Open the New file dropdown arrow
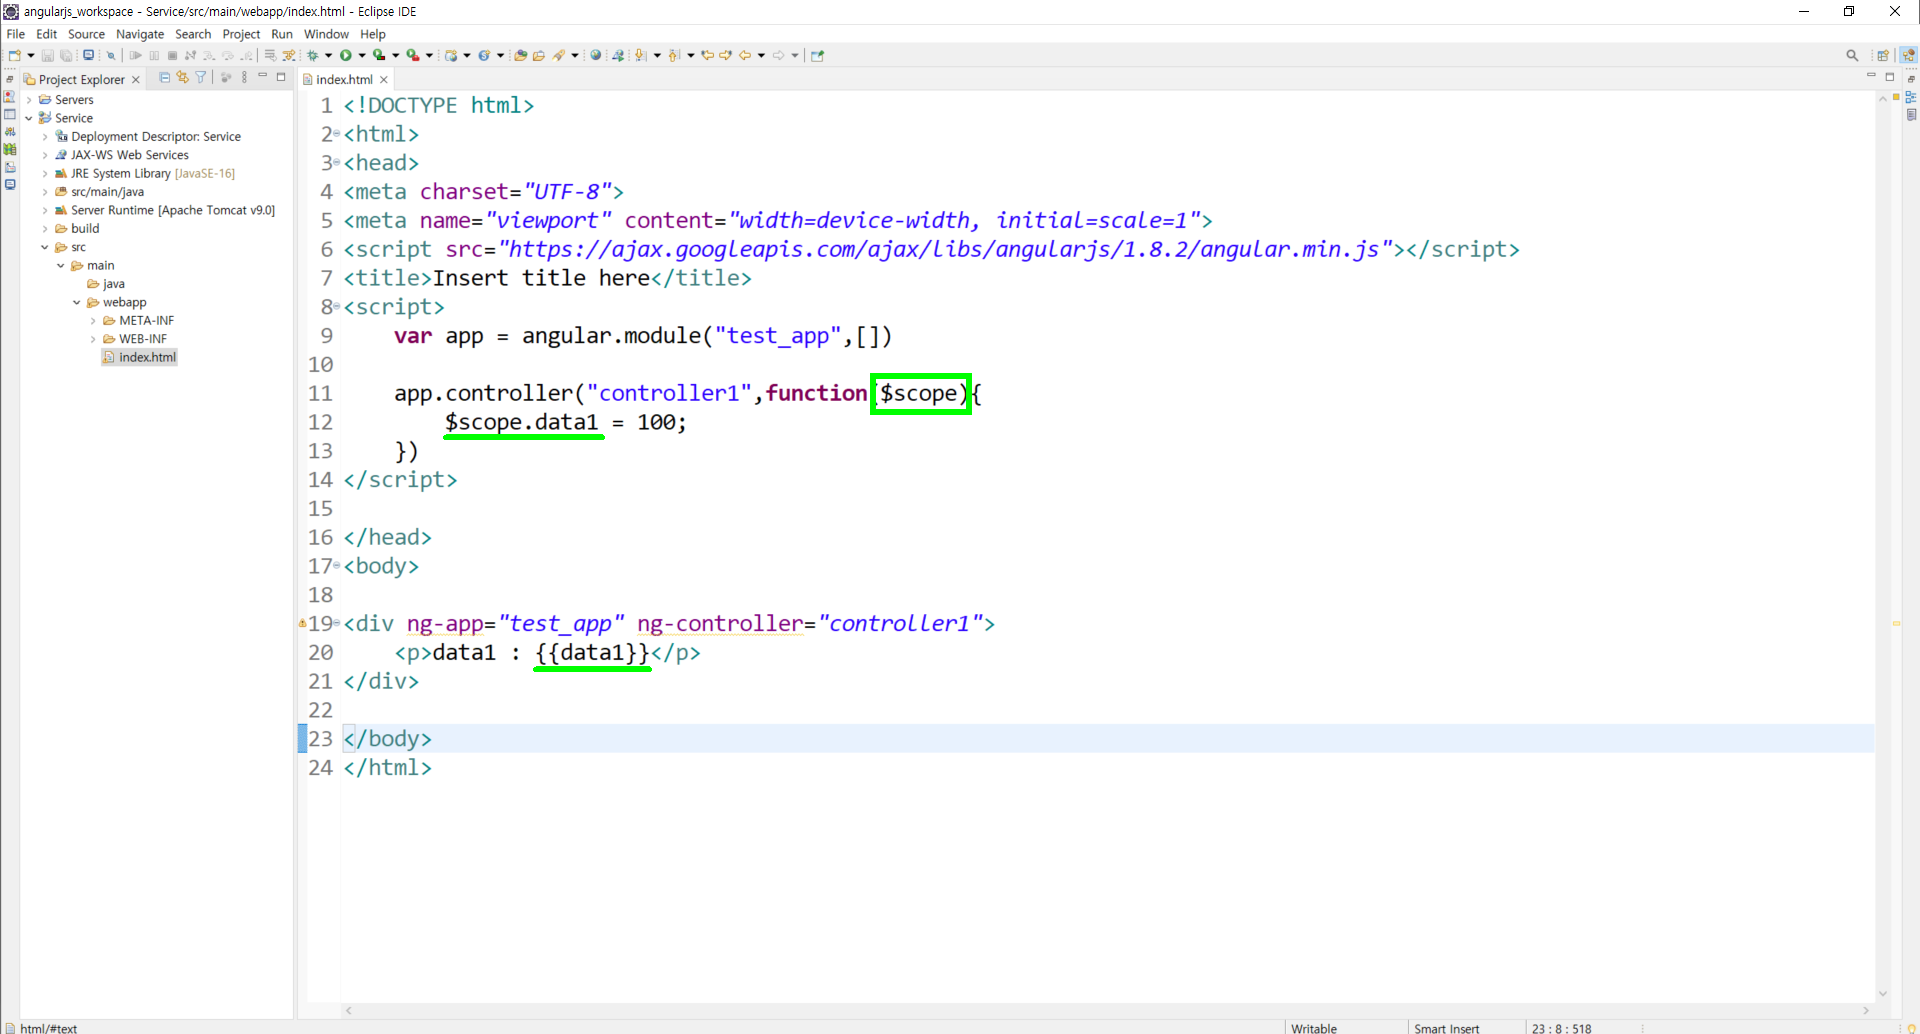This screenshot has height=1034, width=1920. click(31, 55)
